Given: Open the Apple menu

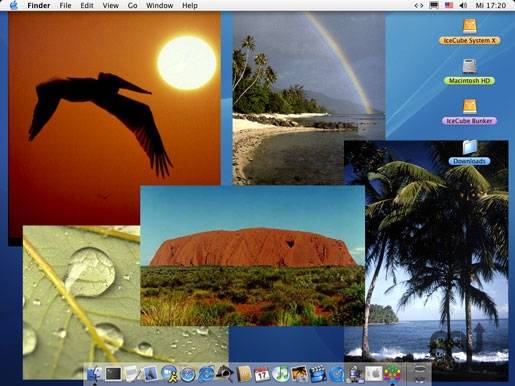Looking at the screenshot, I should tap(14, 5).
